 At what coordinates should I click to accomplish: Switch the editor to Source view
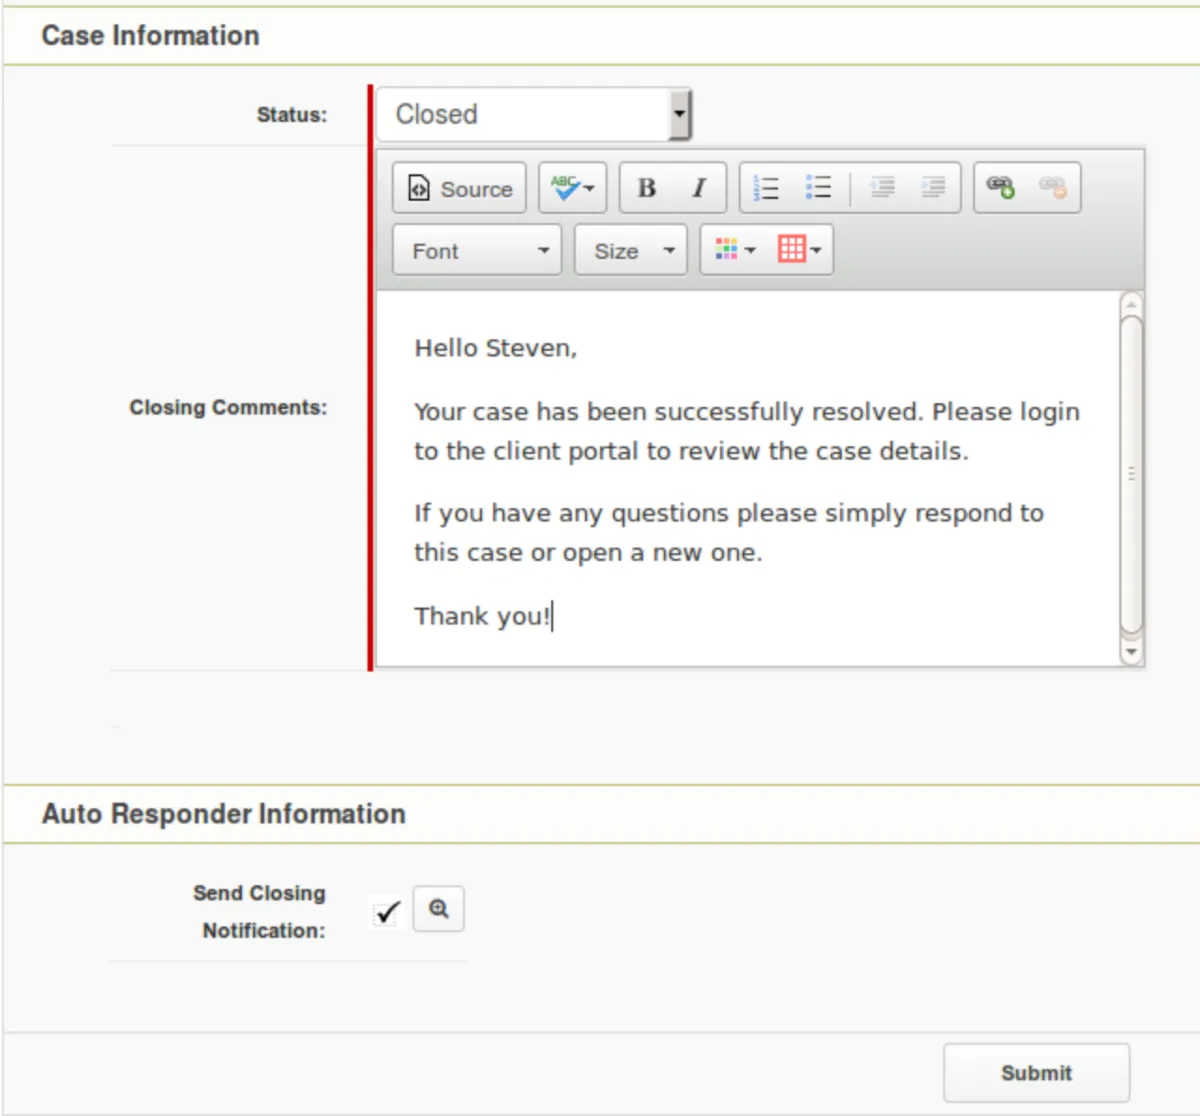click(459, 188)
